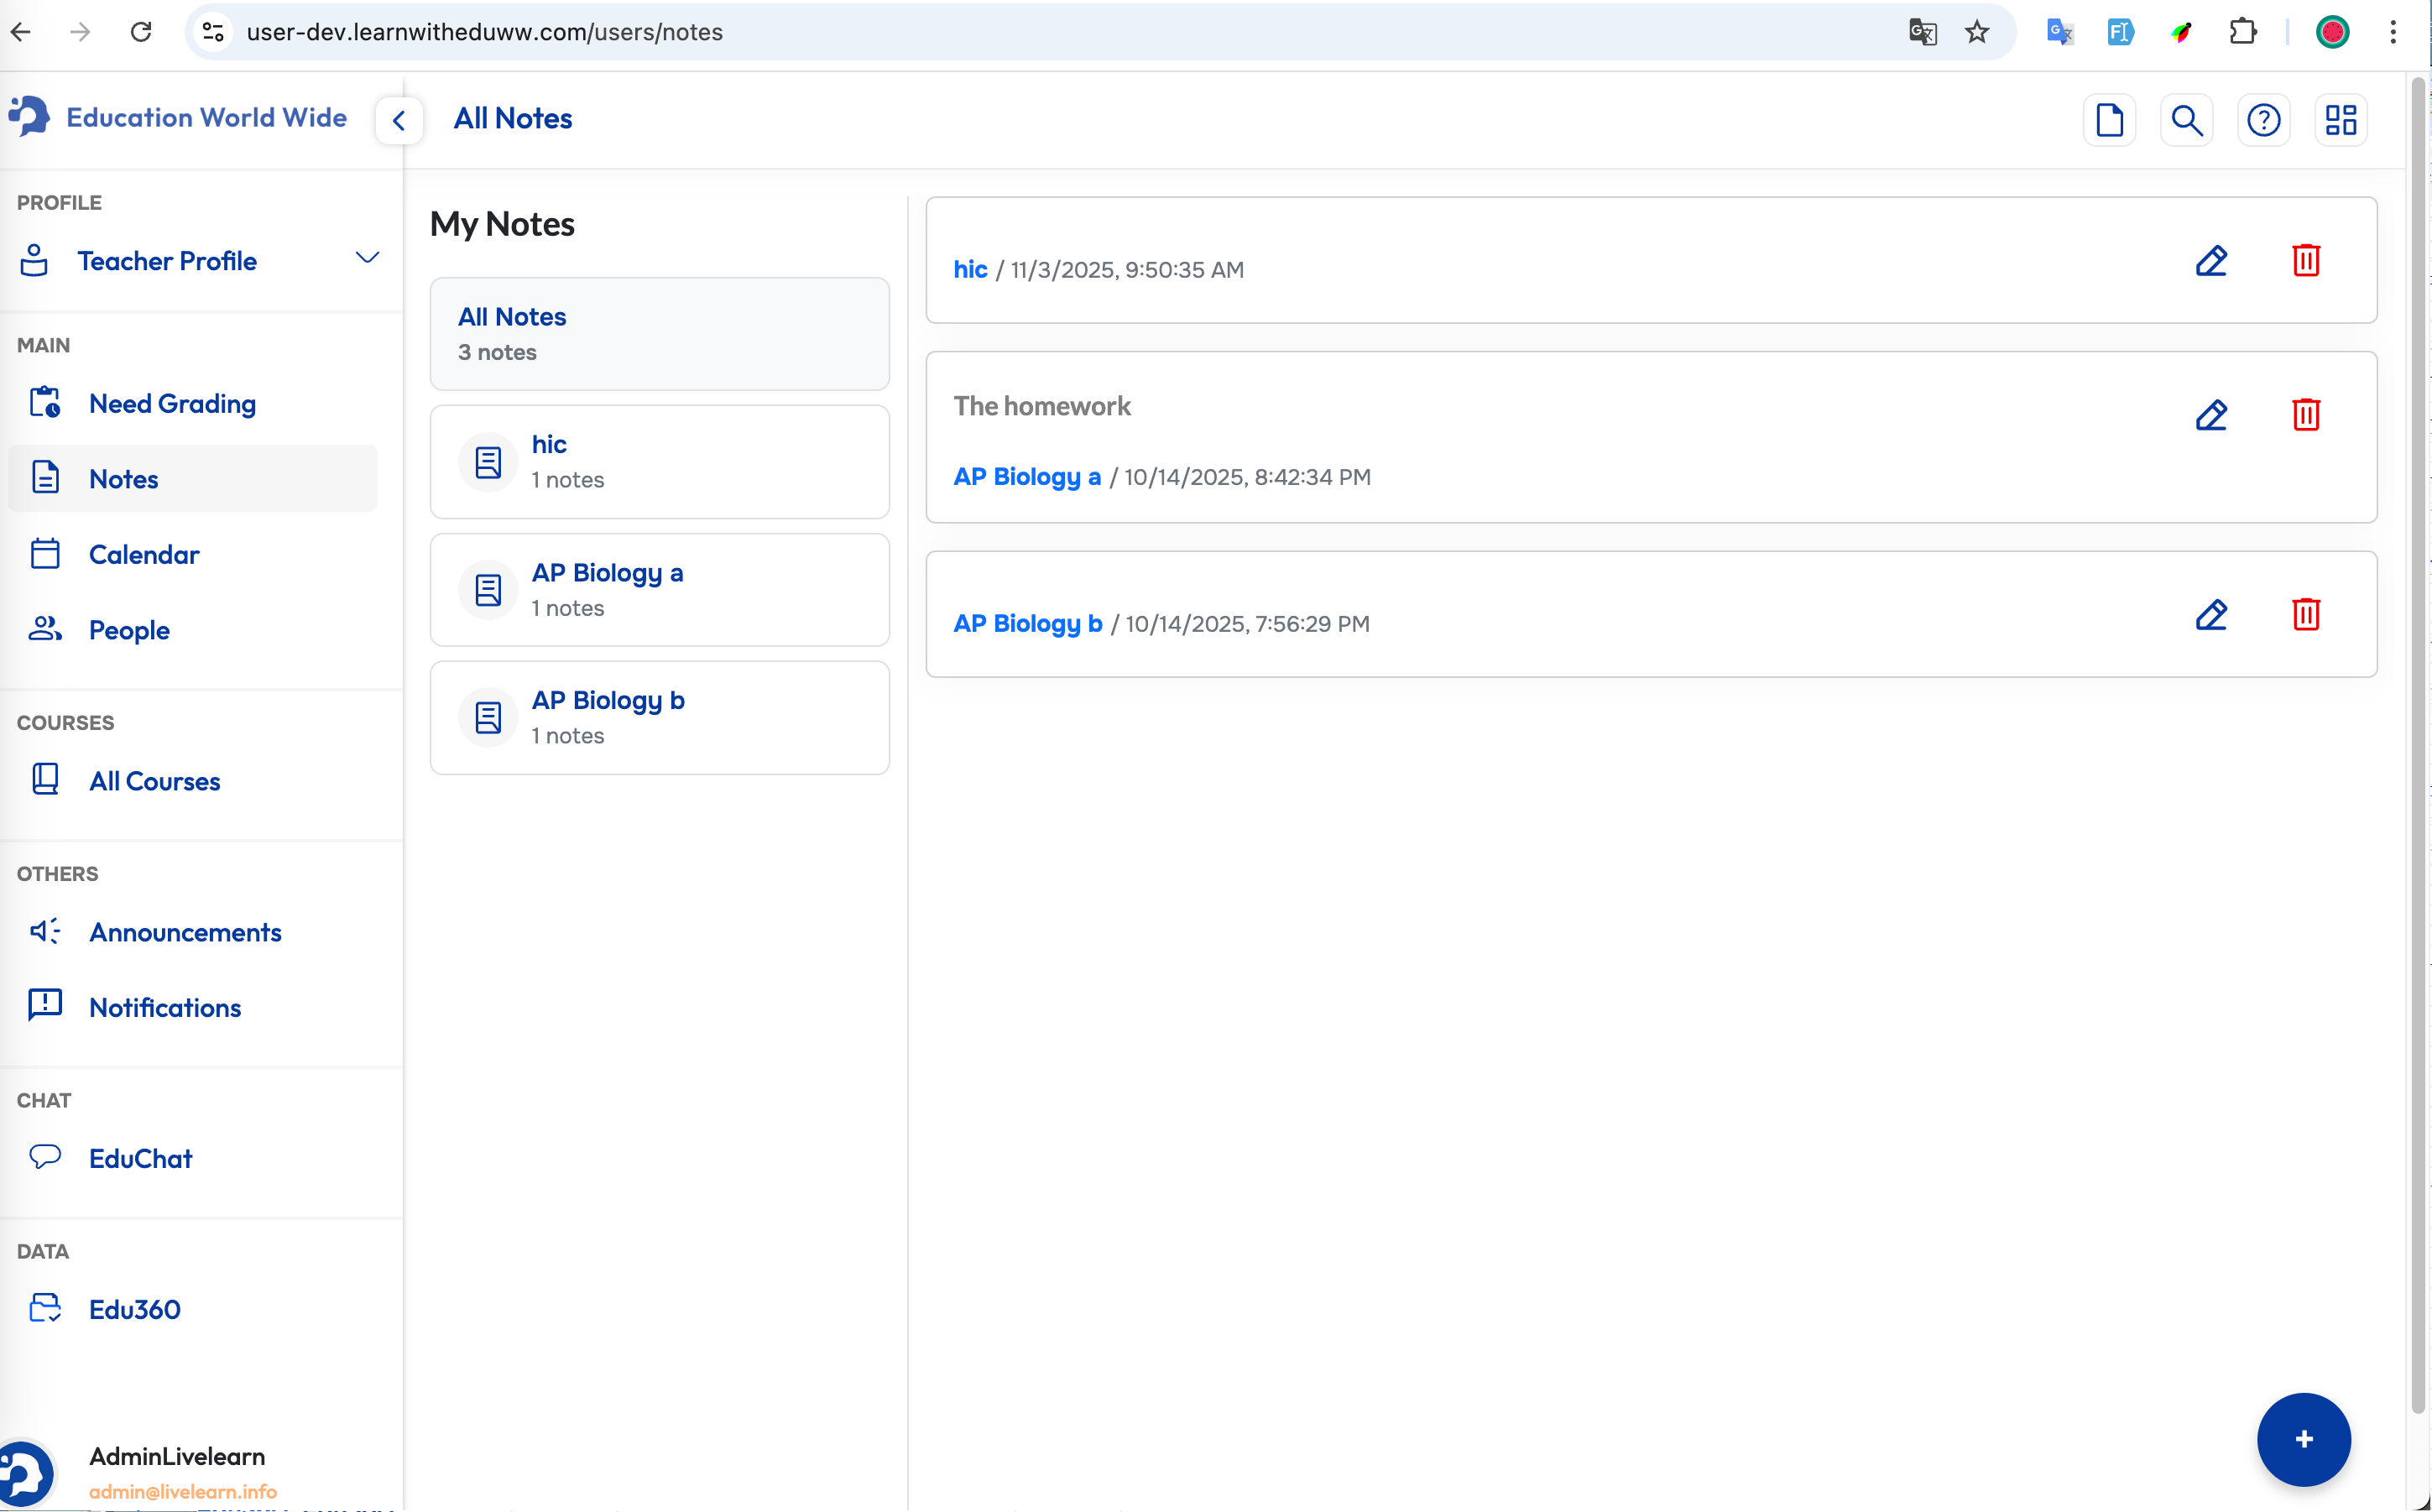2432x1512 pixels.
Task: Open the grid apps icon
Action: (2340, 121)
